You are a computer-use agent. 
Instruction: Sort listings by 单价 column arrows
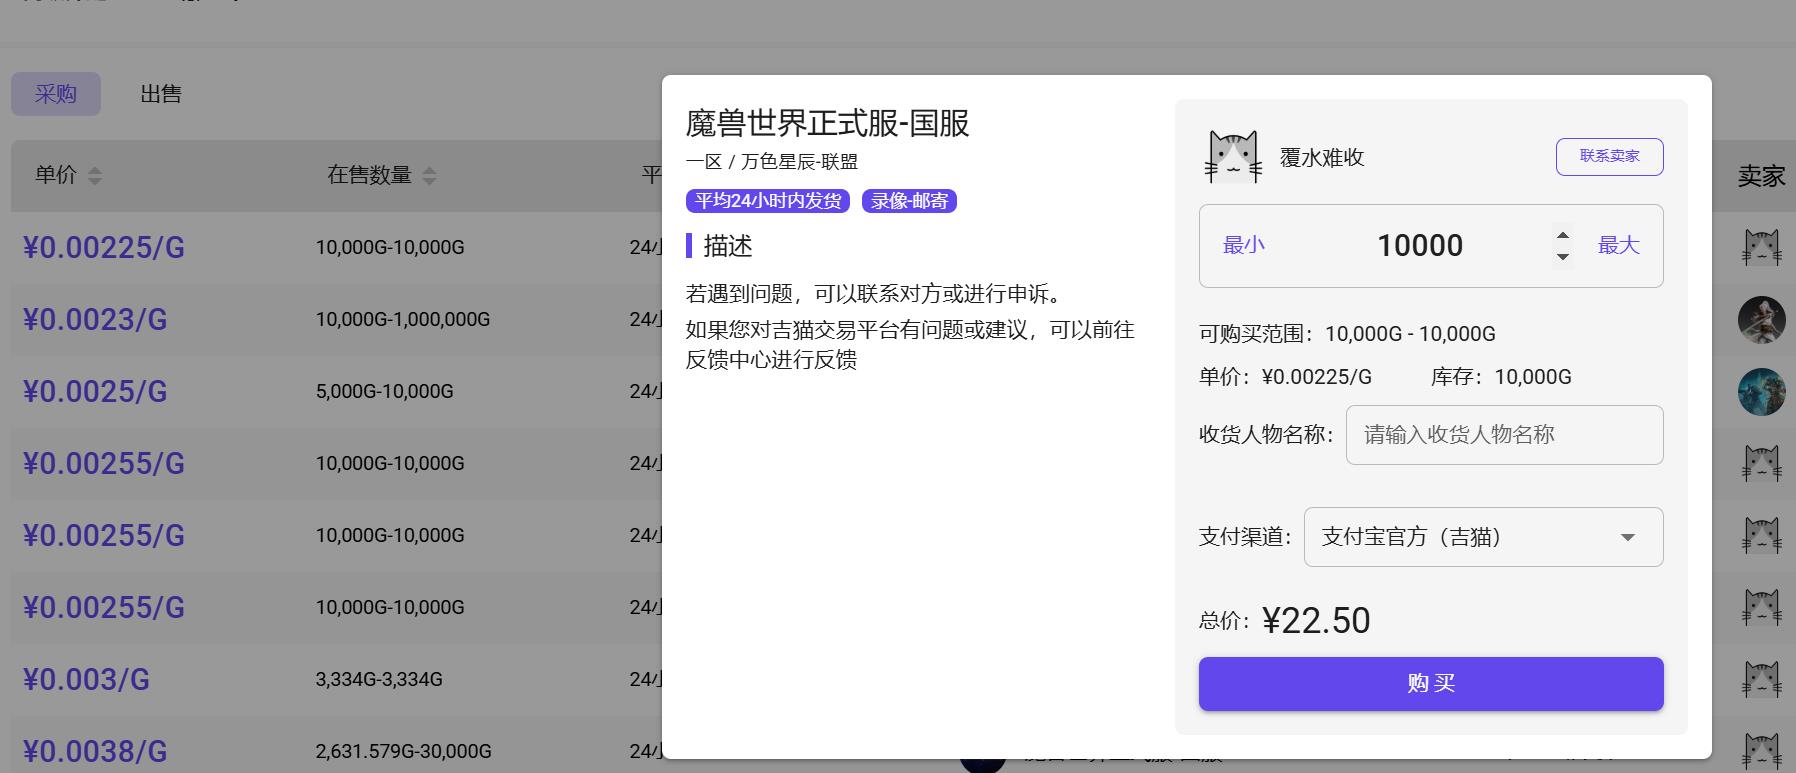point(95,176)
